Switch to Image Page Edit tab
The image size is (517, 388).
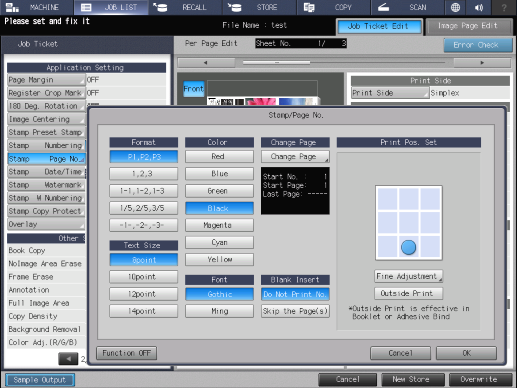(x=469, y=26)
